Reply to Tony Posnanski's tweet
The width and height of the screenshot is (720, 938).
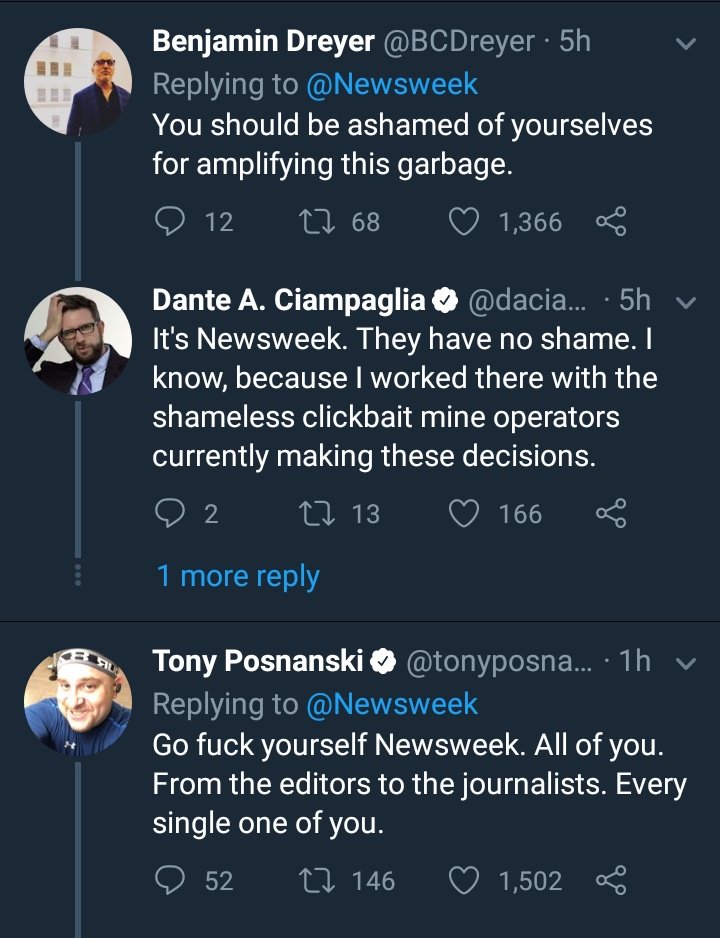[x=170, y=880]
